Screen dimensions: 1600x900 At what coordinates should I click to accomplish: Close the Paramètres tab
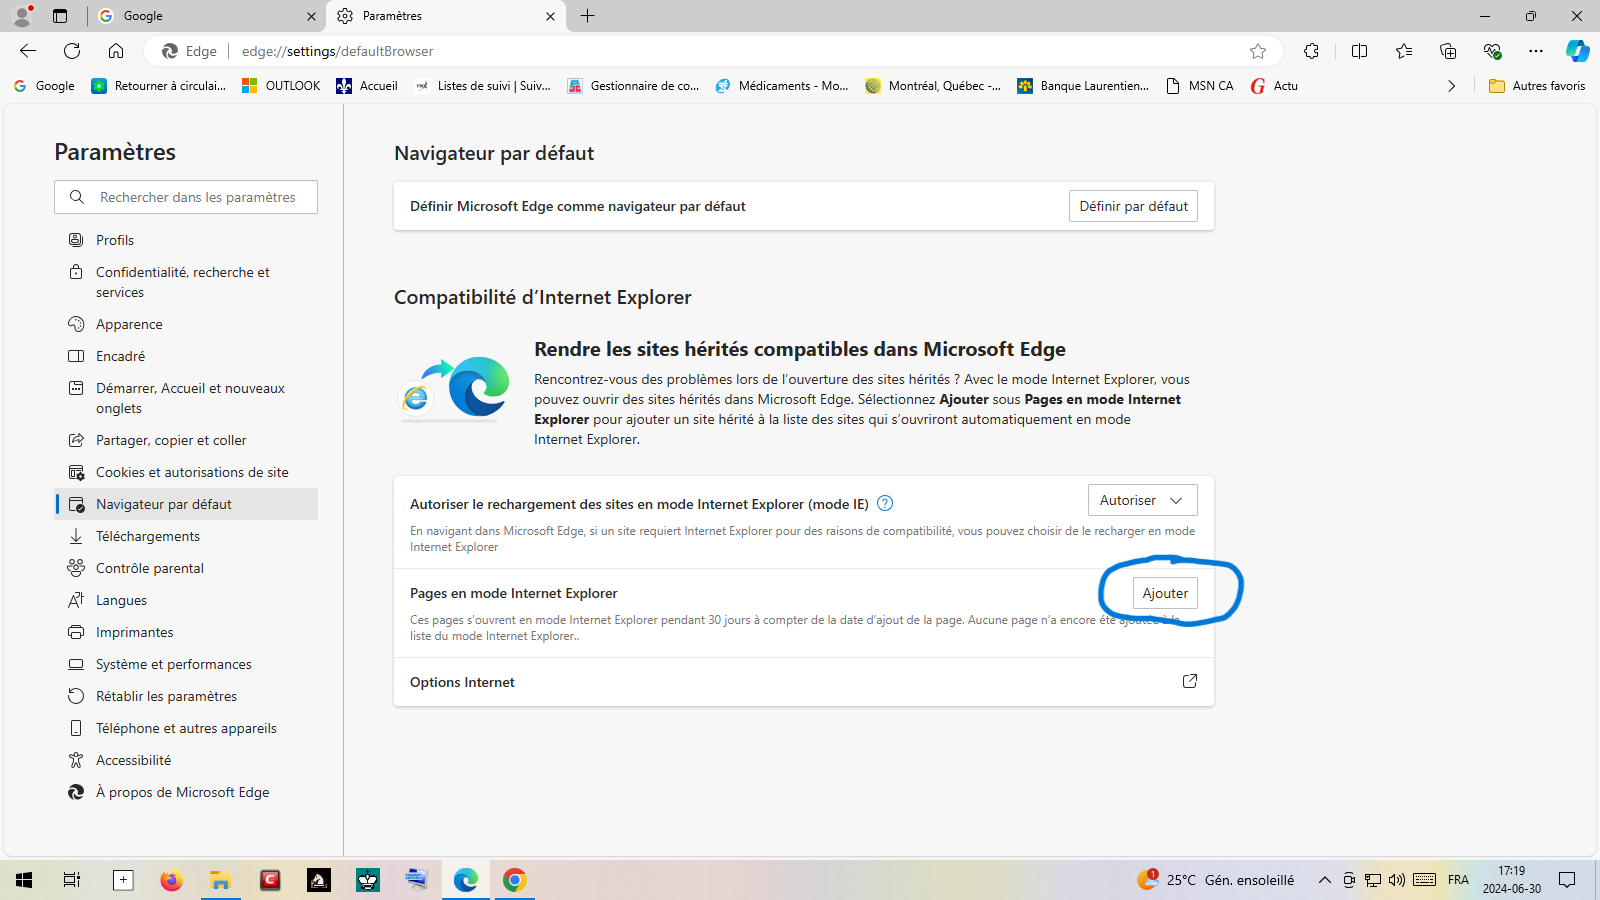coord(550,16)
